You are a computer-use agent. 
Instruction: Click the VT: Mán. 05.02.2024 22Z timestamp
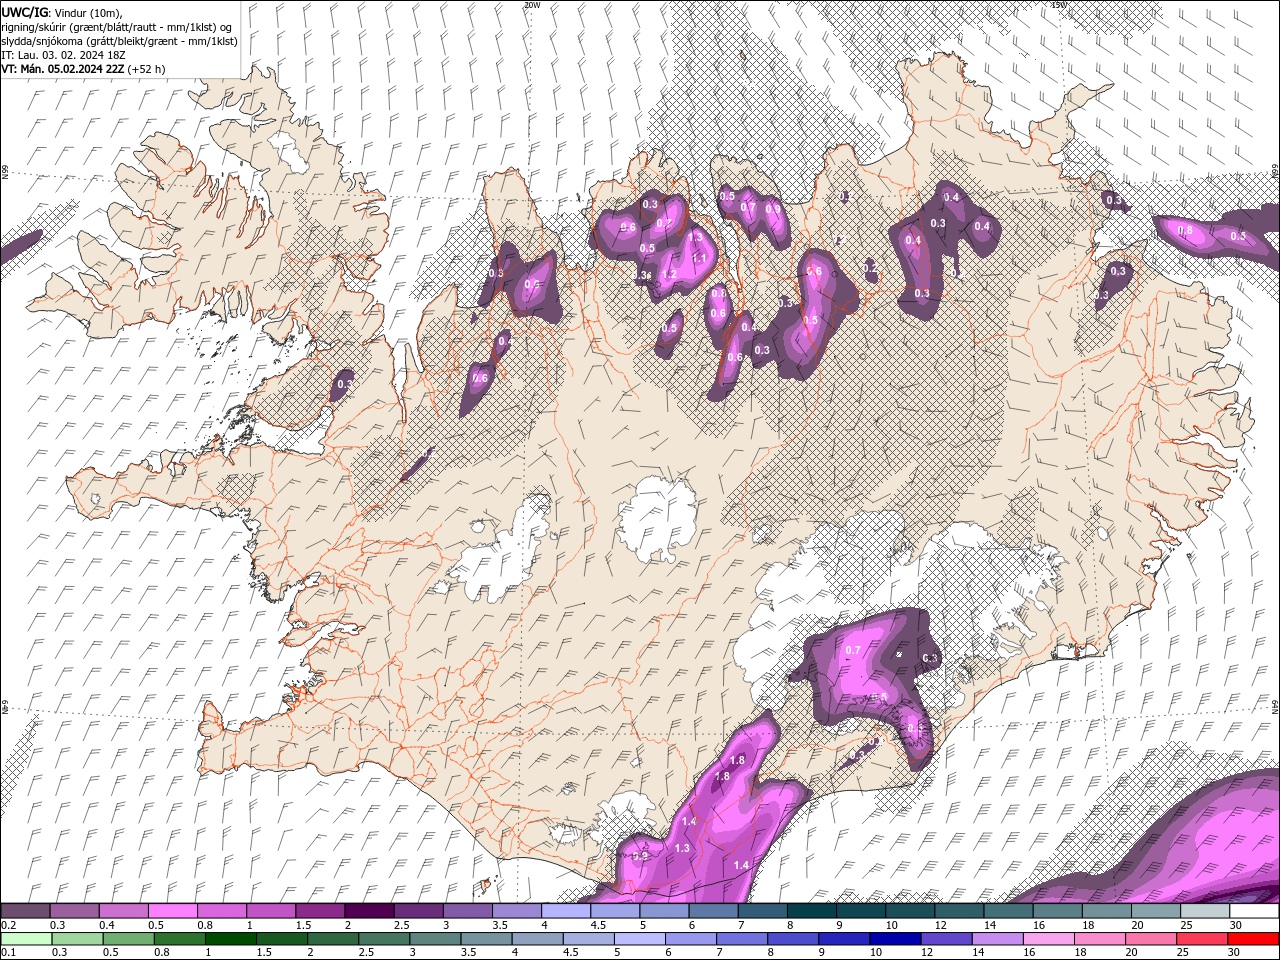pos(63,69)
